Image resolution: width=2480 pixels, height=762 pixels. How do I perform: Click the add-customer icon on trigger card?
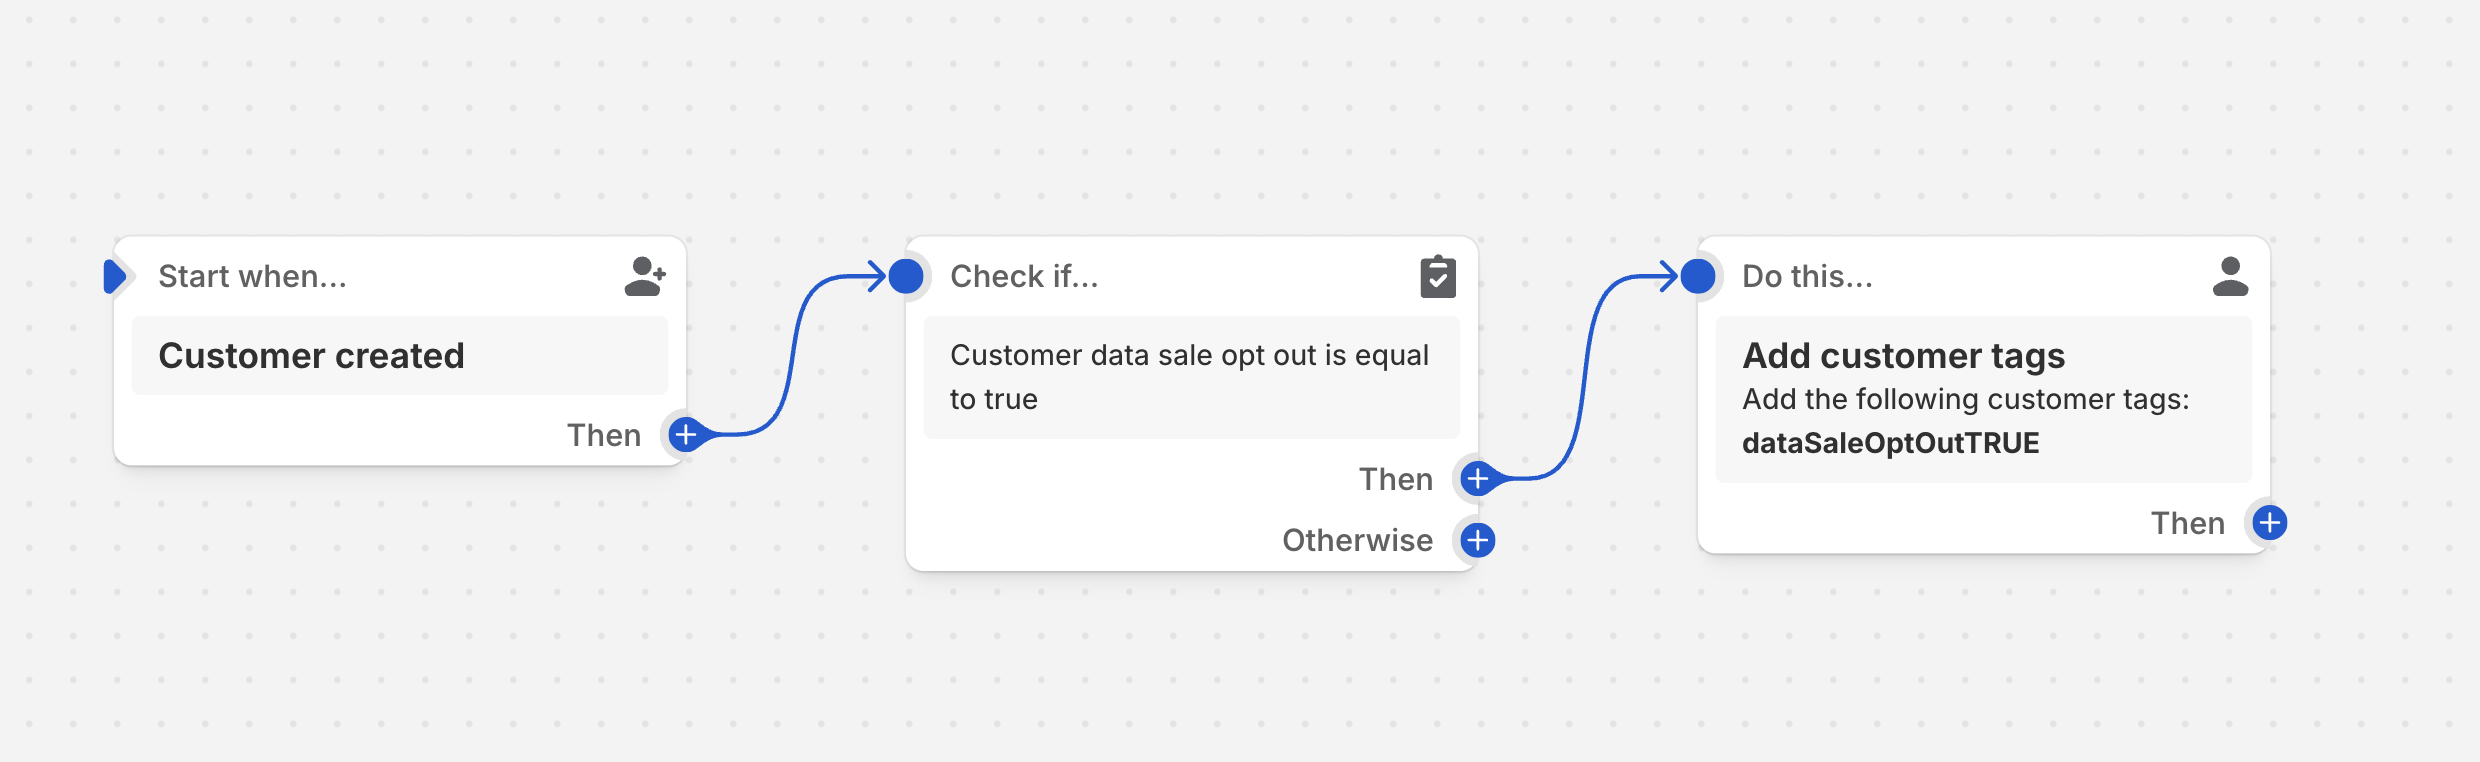(645, 276)
